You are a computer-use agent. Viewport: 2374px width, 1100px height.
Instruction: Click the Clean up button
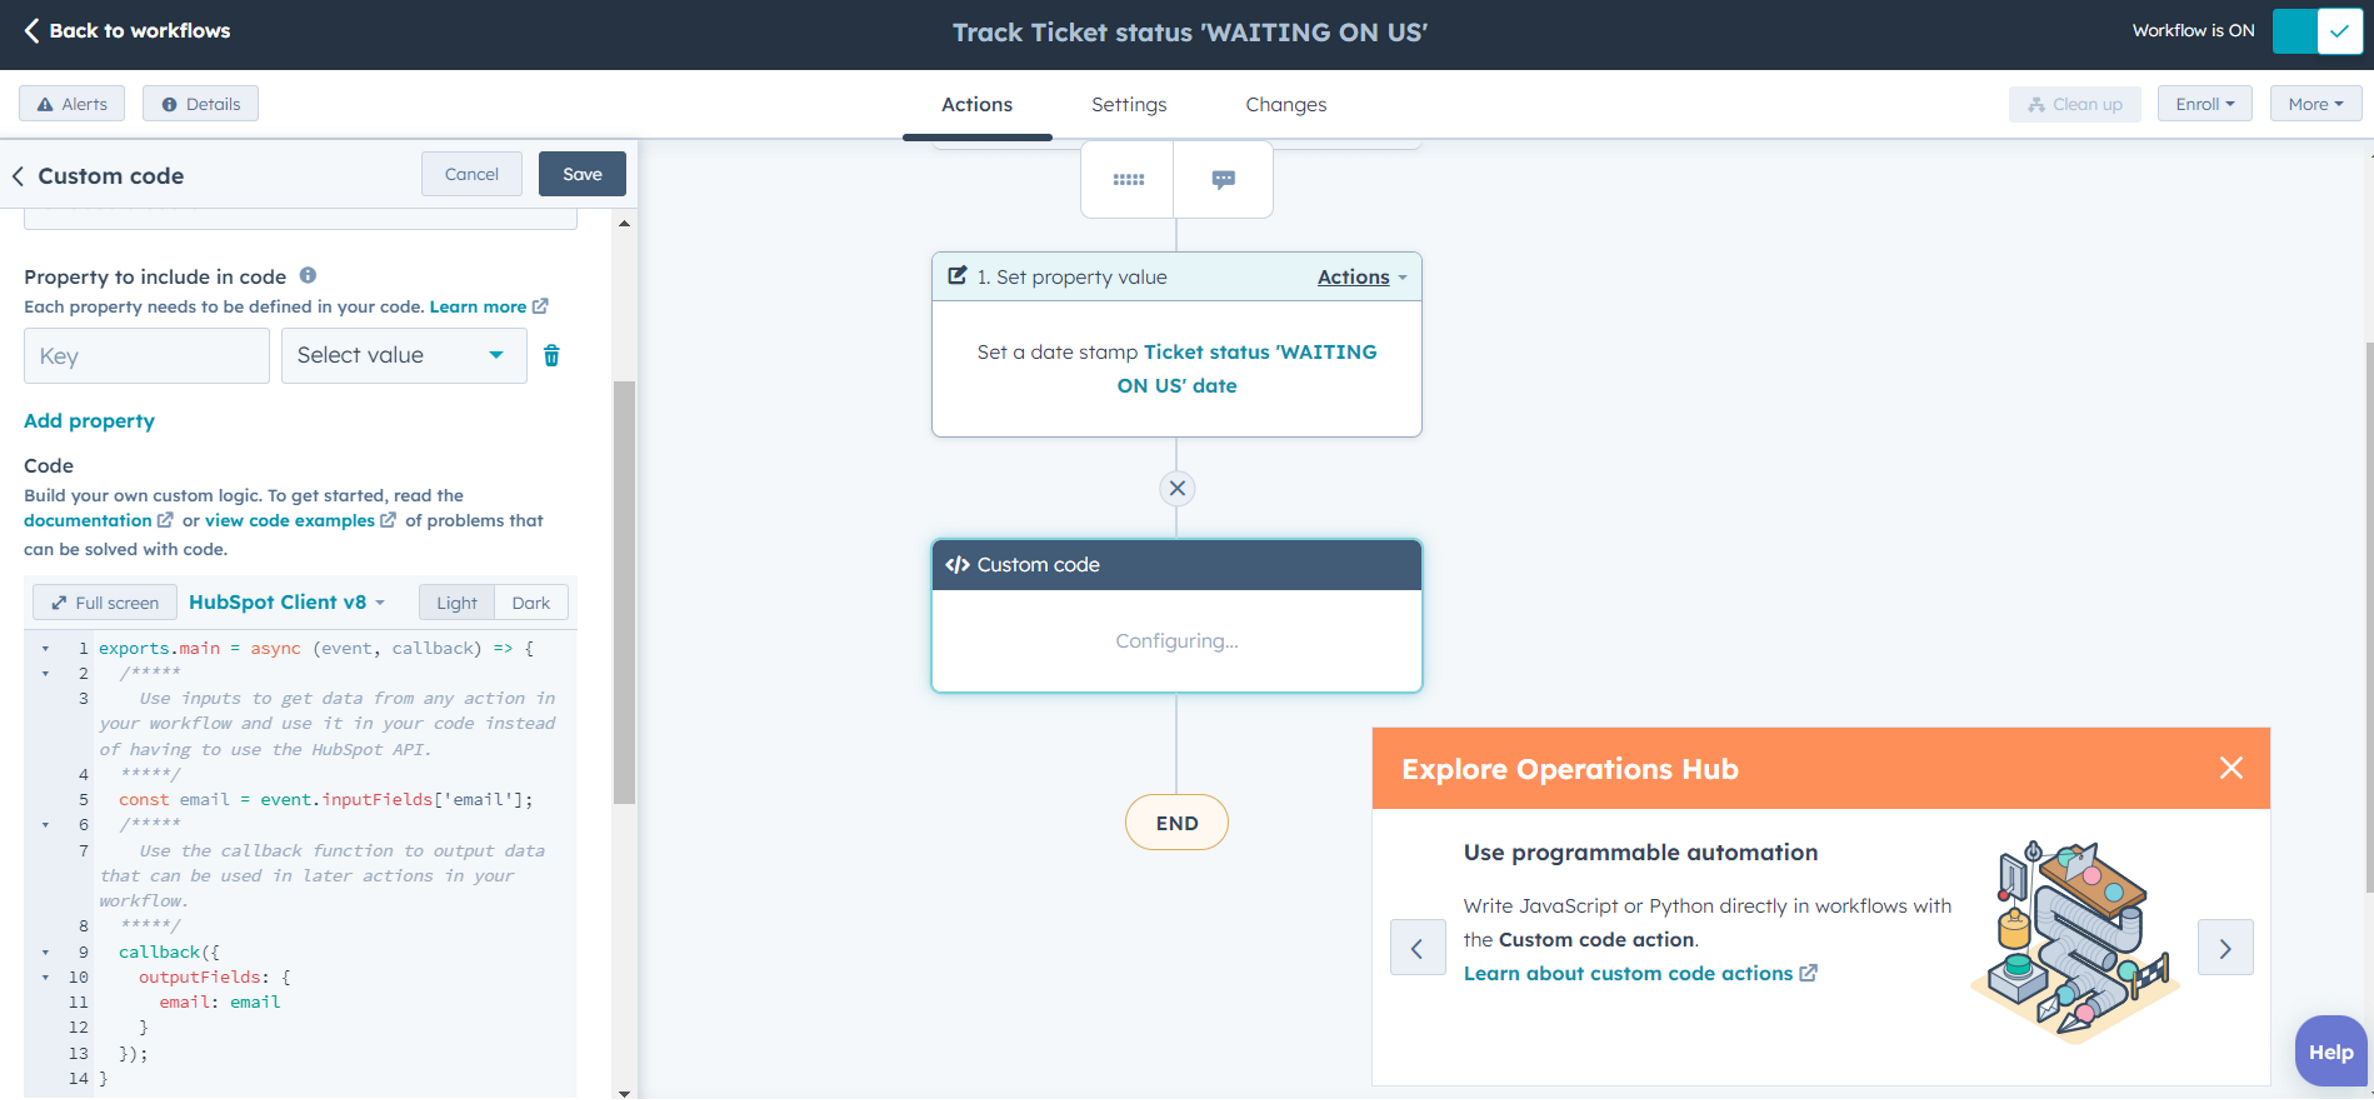2074,104
